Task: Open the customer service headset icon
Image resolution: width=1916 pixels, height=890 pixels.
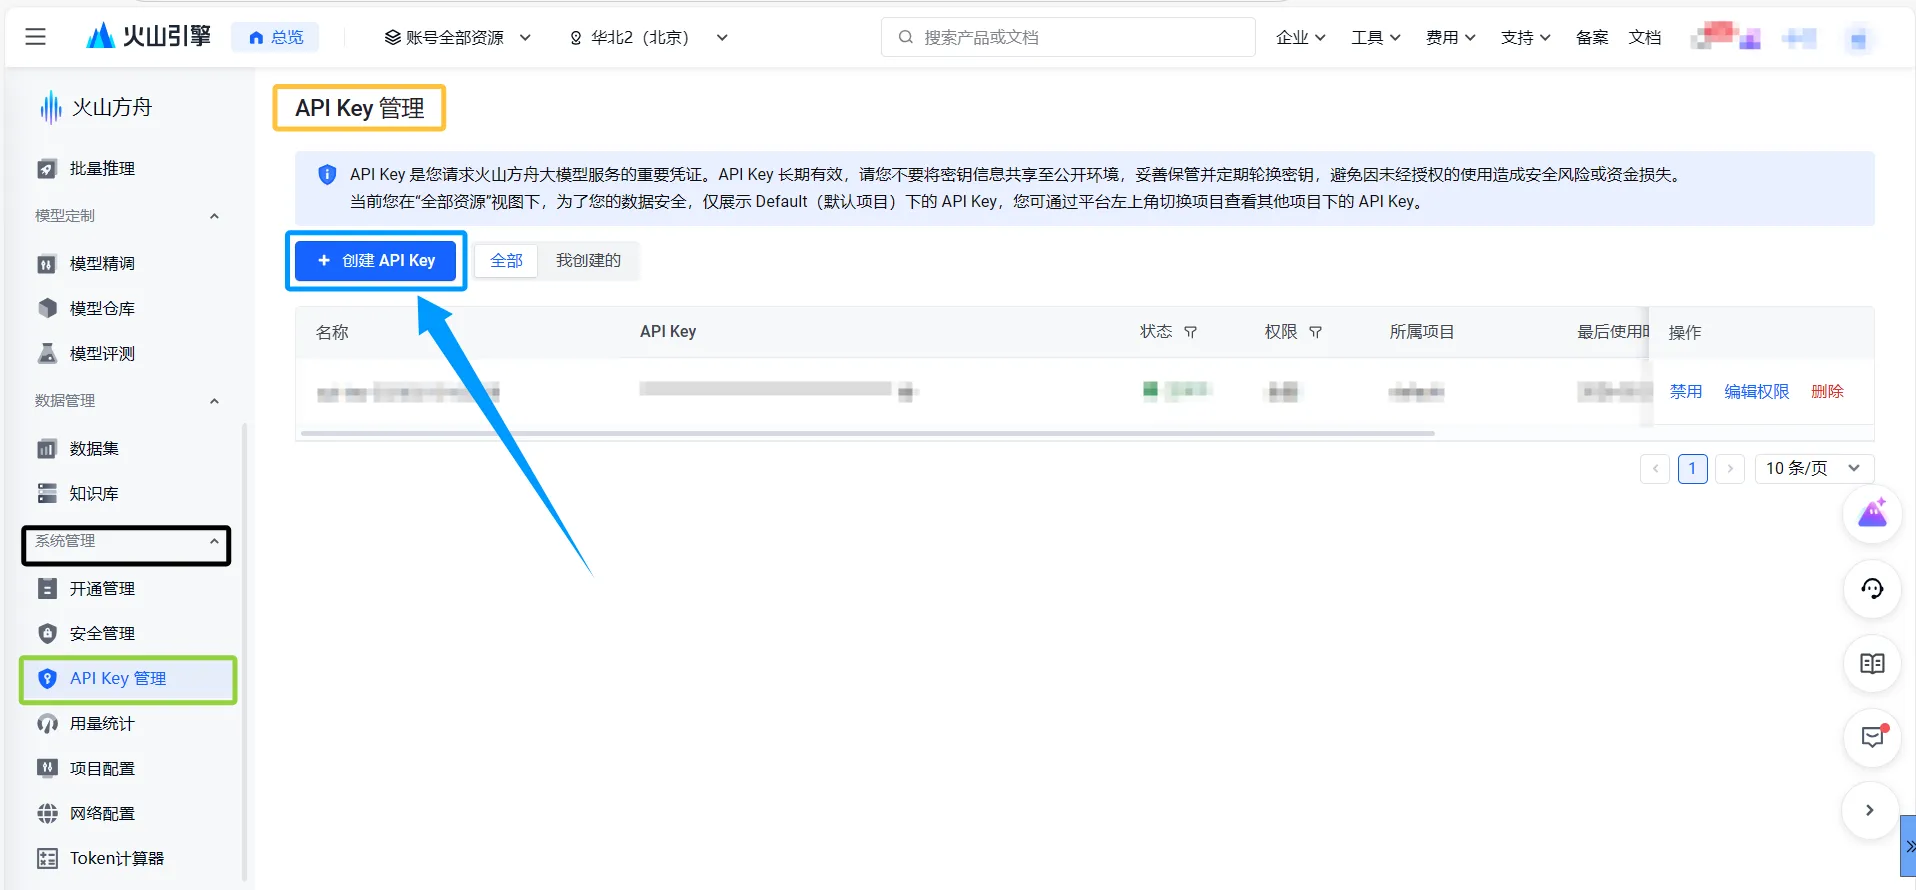Action: point(1872,589)
